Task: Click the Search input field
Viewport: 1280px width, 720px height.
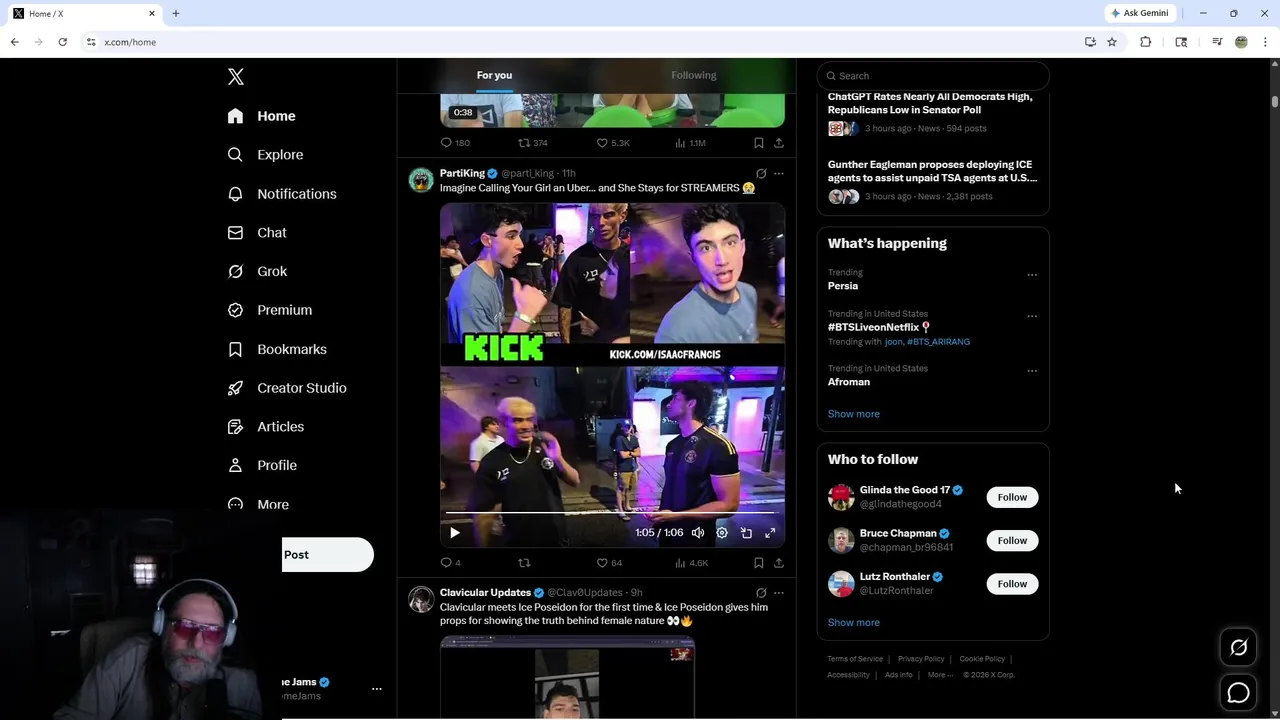Action: [x=933, y=76]
